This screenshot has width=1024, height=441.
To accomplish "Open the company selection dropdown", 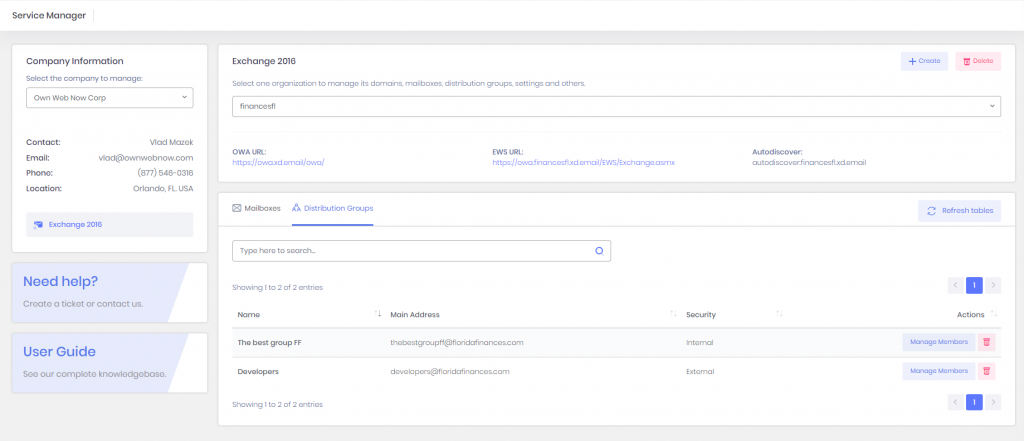I will [109, 98].
